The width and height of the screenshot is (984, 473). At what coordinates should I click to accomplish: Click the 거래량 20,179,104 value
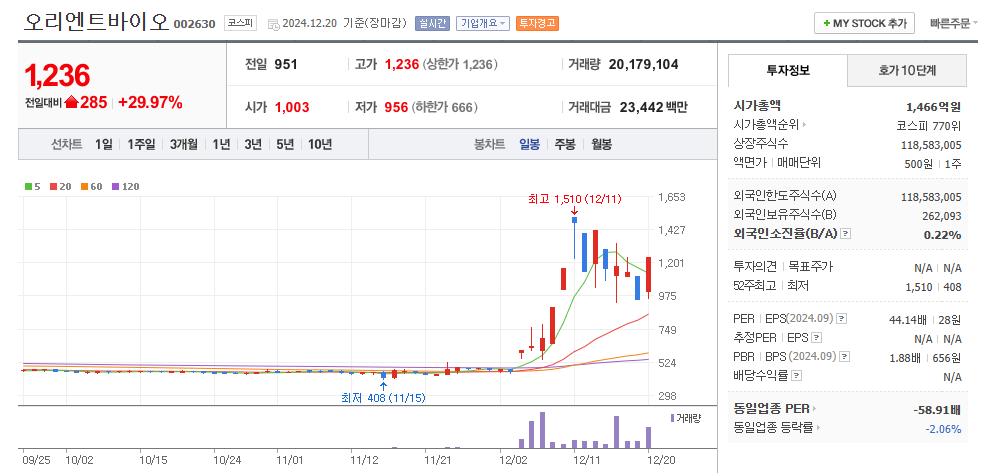coord(643,64)
